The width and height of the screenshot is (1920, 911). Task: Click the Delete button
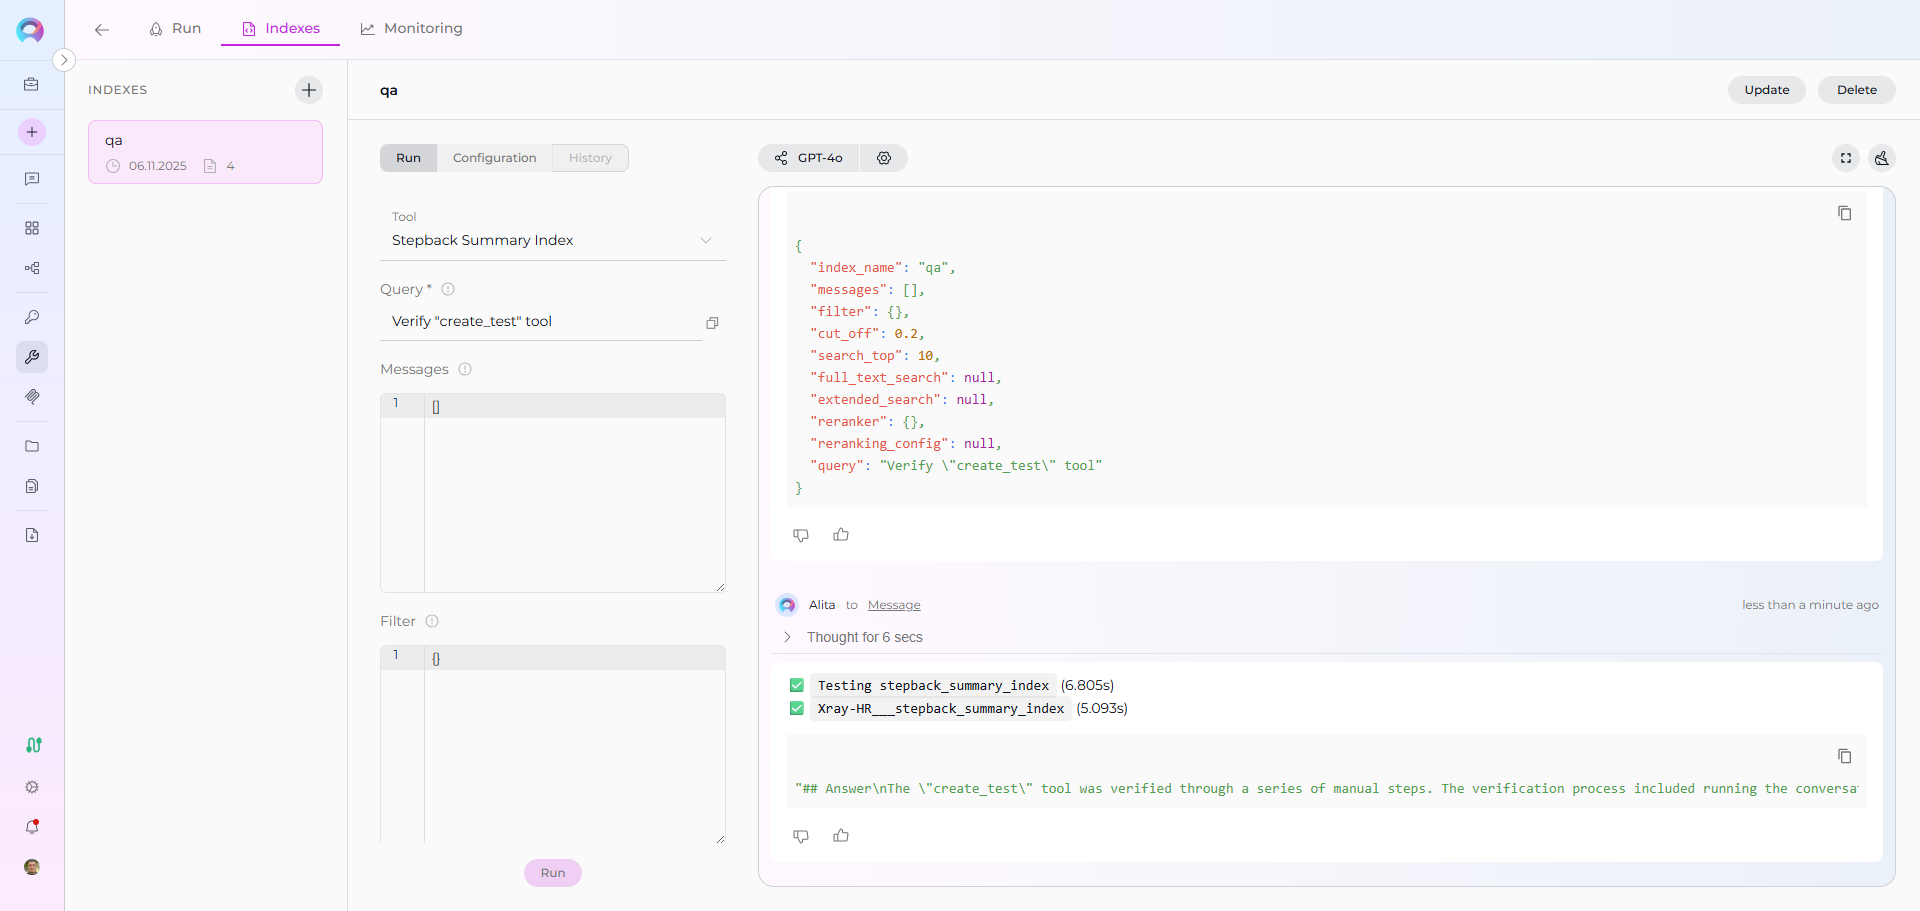click(x=1856, y=90)
